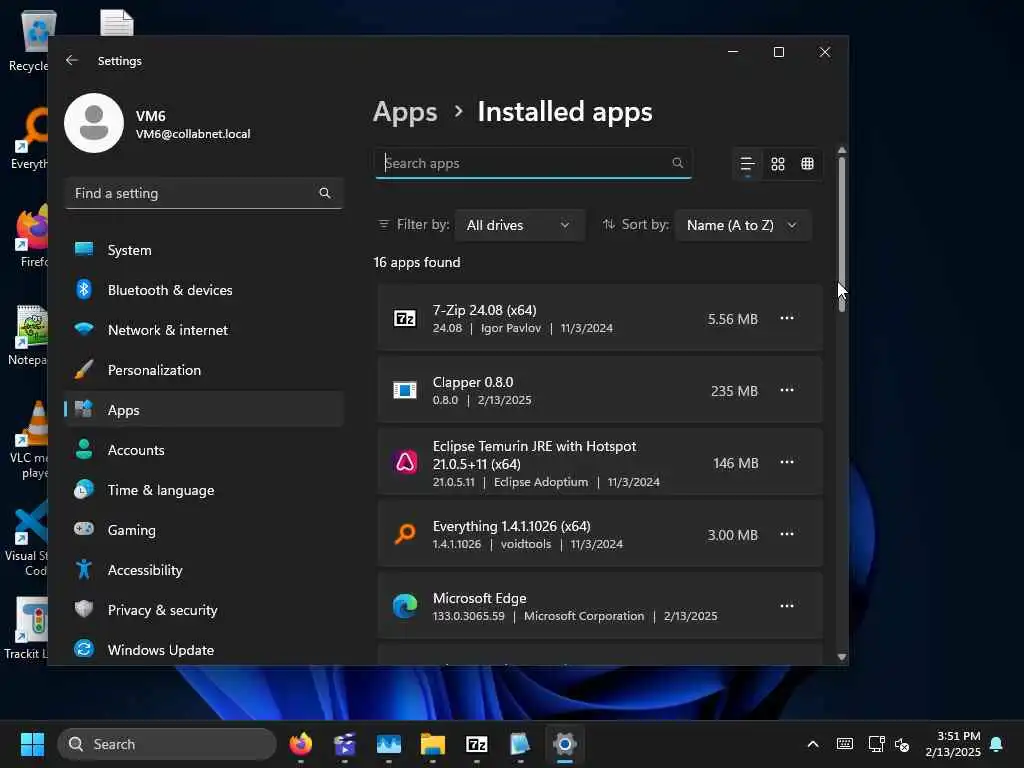This screenshot has width=1024, height=768.
Task: Click the Apps breadcrumb link
Action: (405, 112)
